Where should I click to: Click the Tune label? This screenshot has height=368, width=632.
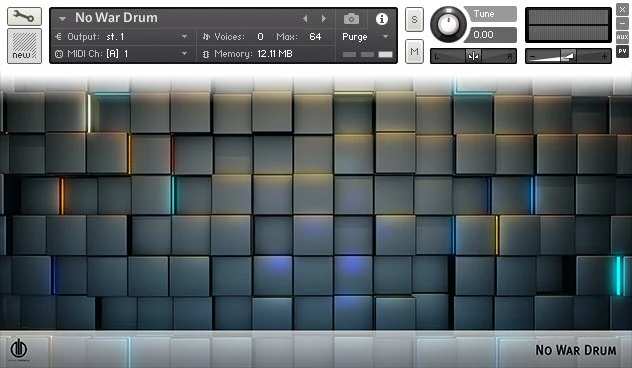(x=484, y=14)
